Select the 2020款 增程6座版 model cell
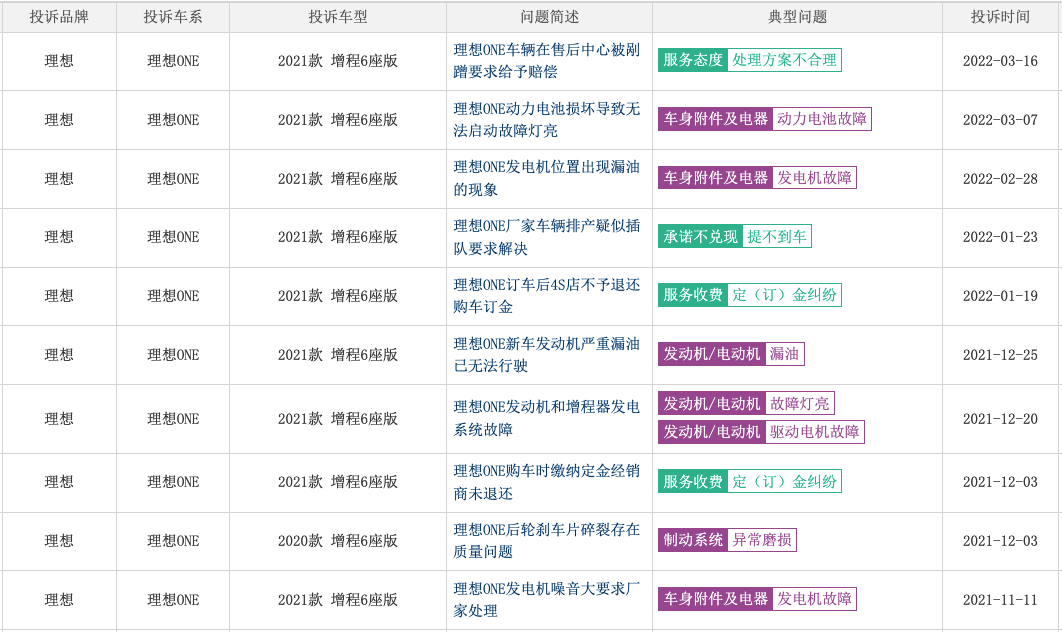The image size is (1062, 632). pyautogui.click(x=338, y=541)
